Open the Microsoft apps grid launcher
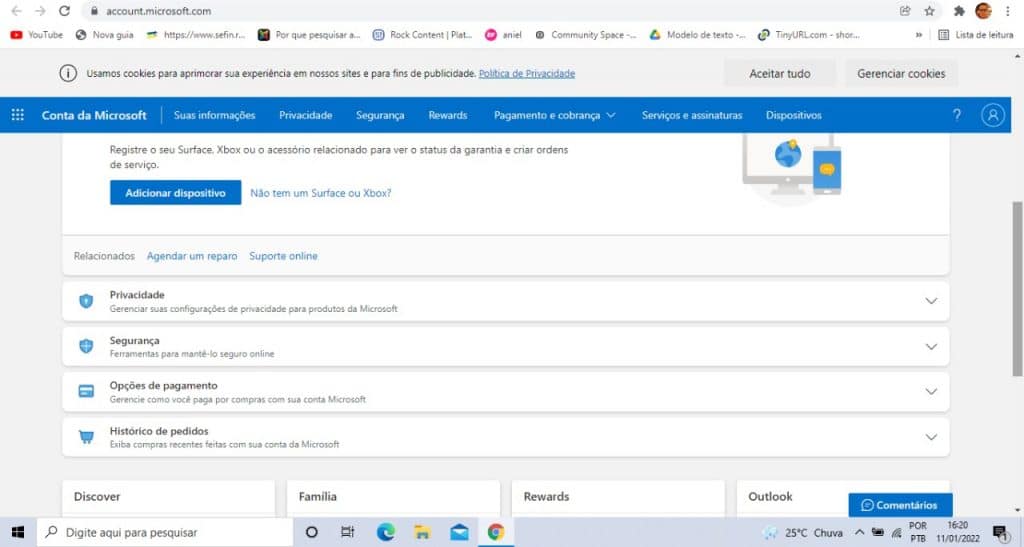 pyautogui.click(x=18, y=115)
